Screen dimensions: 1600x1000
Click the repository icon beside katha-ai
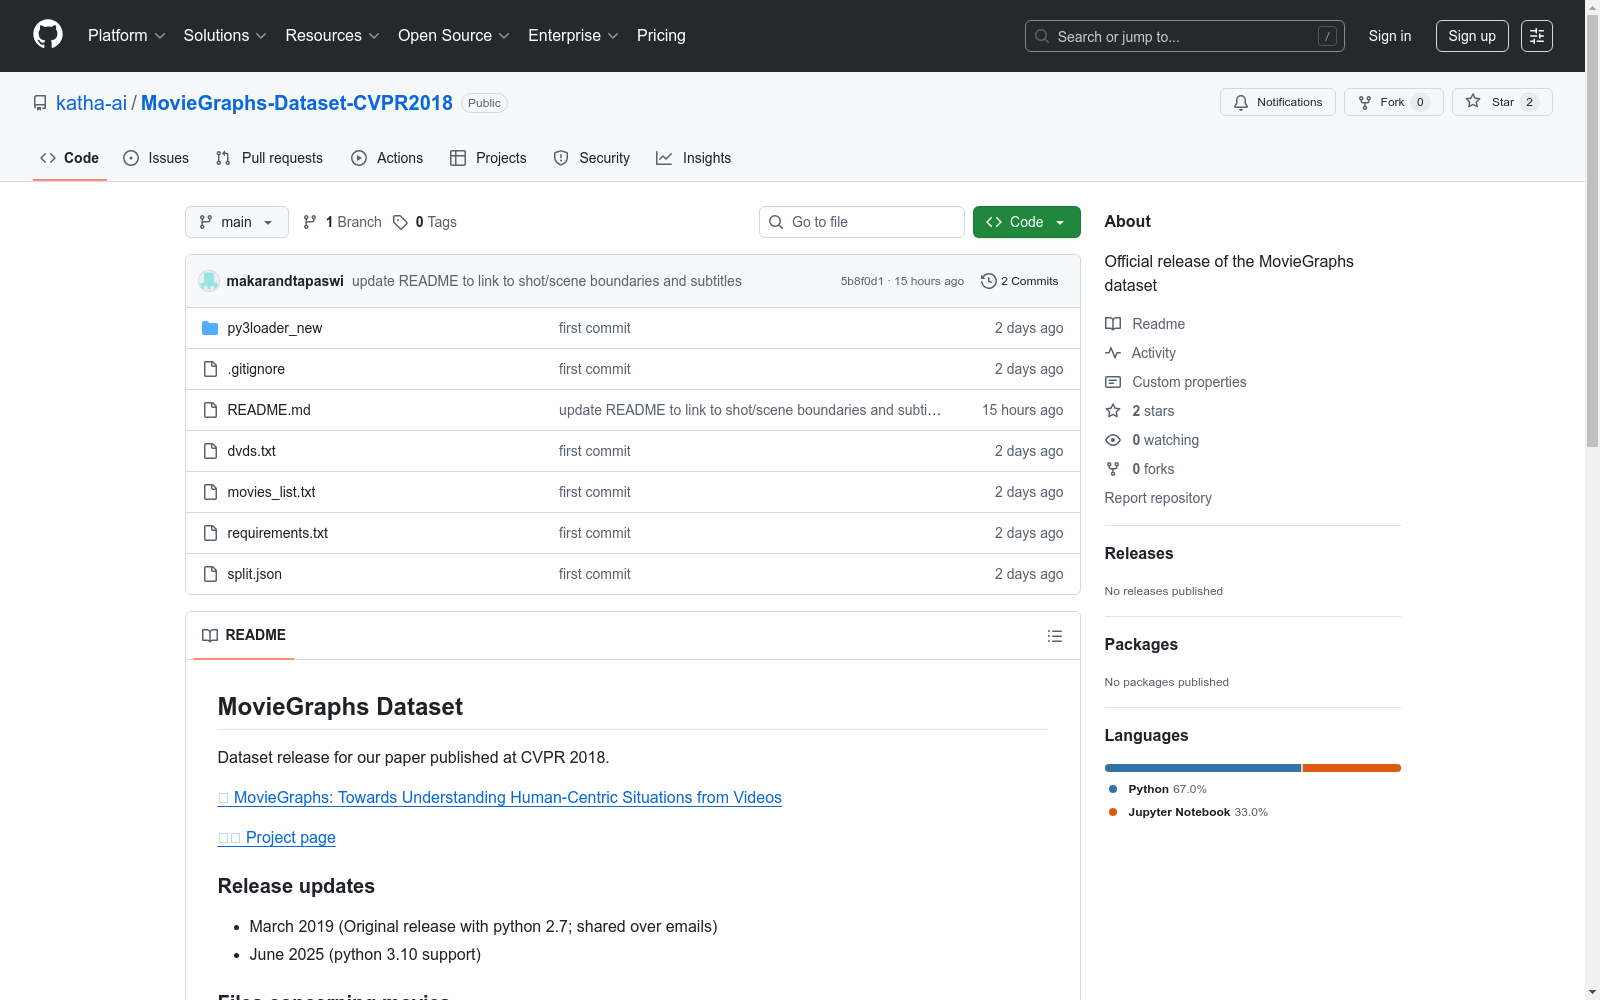click(x=40, y=103)
